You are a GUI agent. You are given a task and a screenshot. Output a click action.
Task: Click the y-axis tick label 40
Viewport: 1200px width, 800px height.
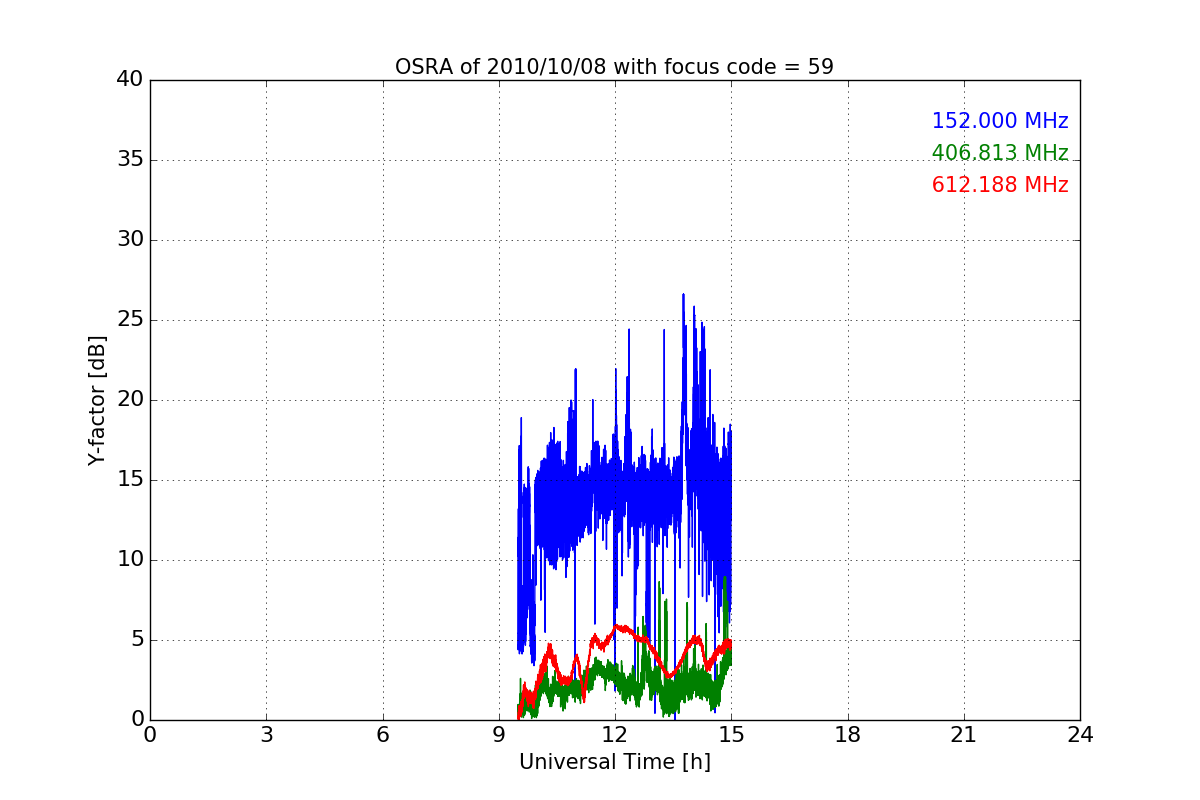(130, 80)
